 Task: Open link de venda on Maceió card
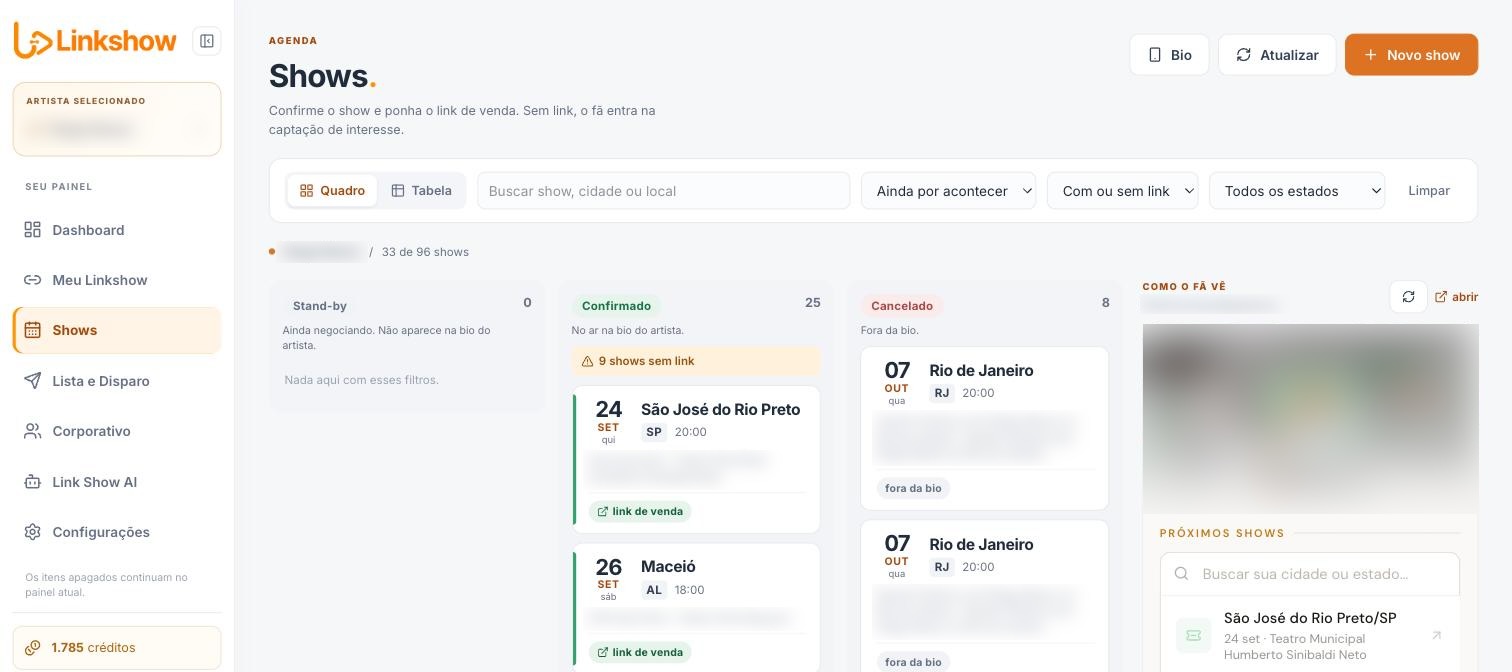(x=640, y=652)
